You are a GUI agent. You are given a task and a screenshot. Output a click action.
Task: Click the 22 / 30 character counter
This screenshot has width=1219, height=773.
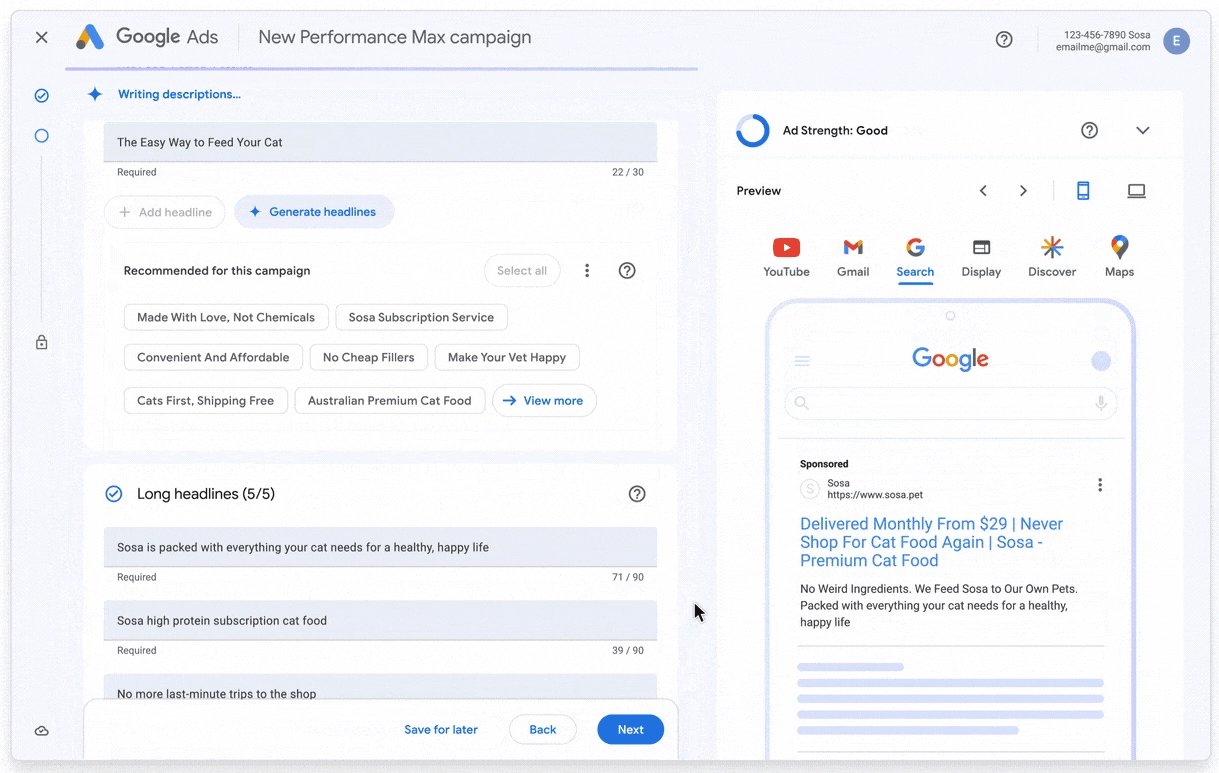tap(628, 172)
